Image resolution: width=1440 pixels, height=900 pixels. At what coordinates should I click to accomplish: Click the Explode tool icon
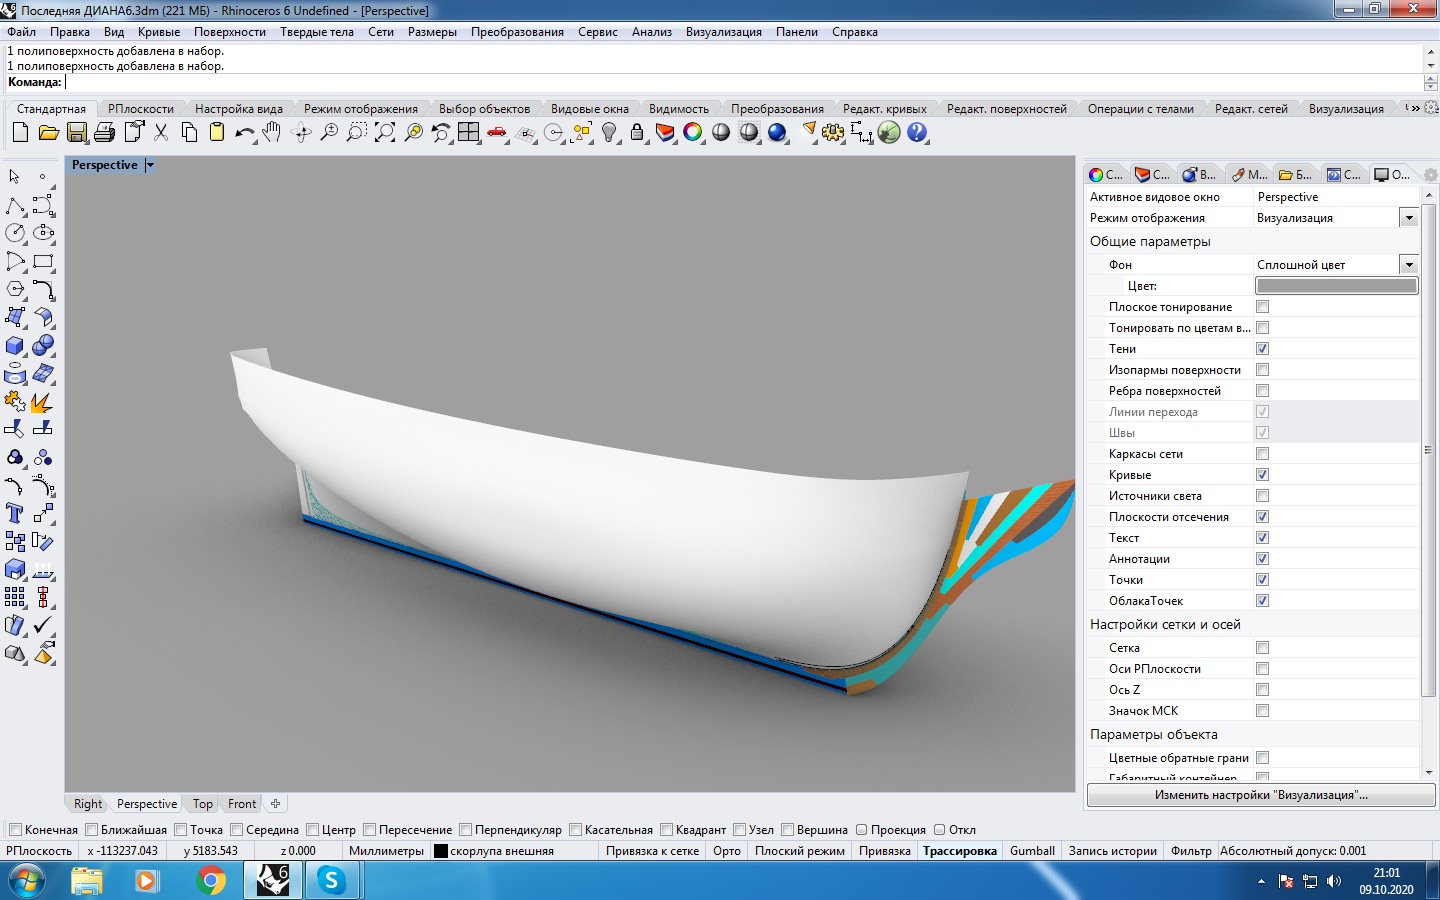43,401
